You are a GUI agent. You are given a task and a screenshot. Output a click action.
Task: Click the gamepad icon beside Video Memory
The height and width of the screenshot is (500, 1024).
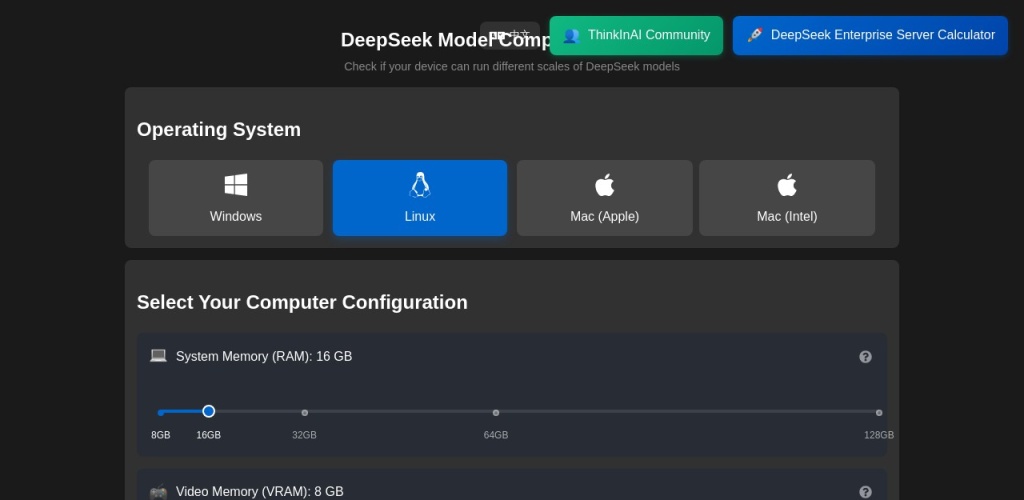[158, 492]
